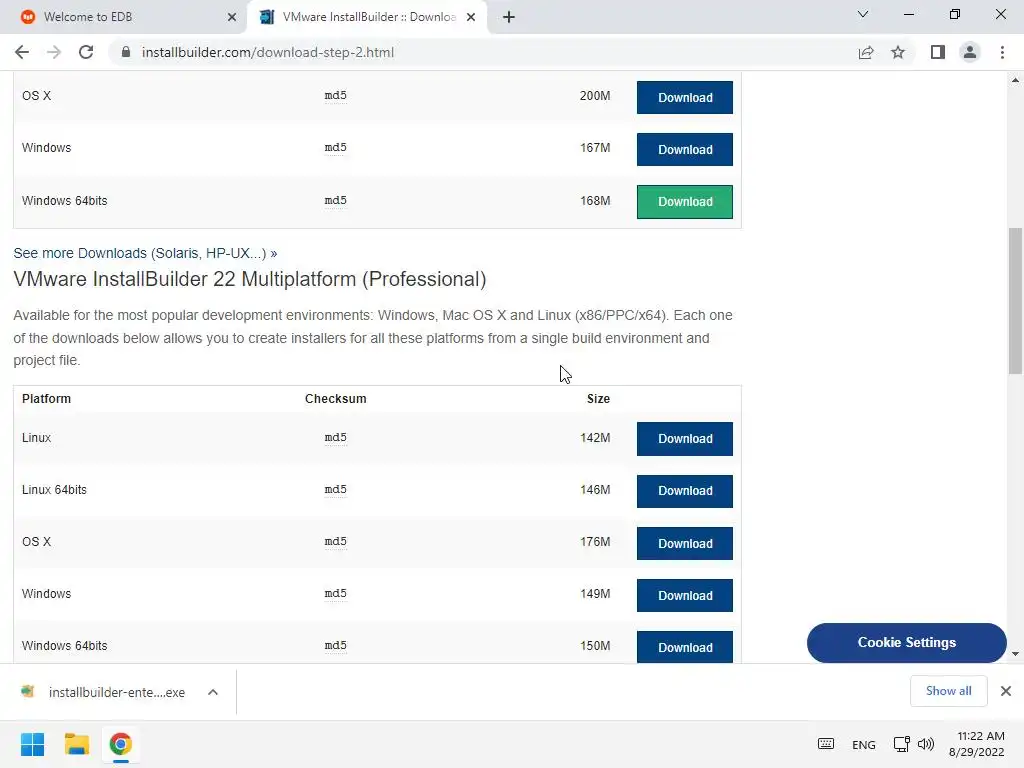Open the touch keyboard tray icon
The height and width of the screenshot is (768, 1024).
[826, 744]
